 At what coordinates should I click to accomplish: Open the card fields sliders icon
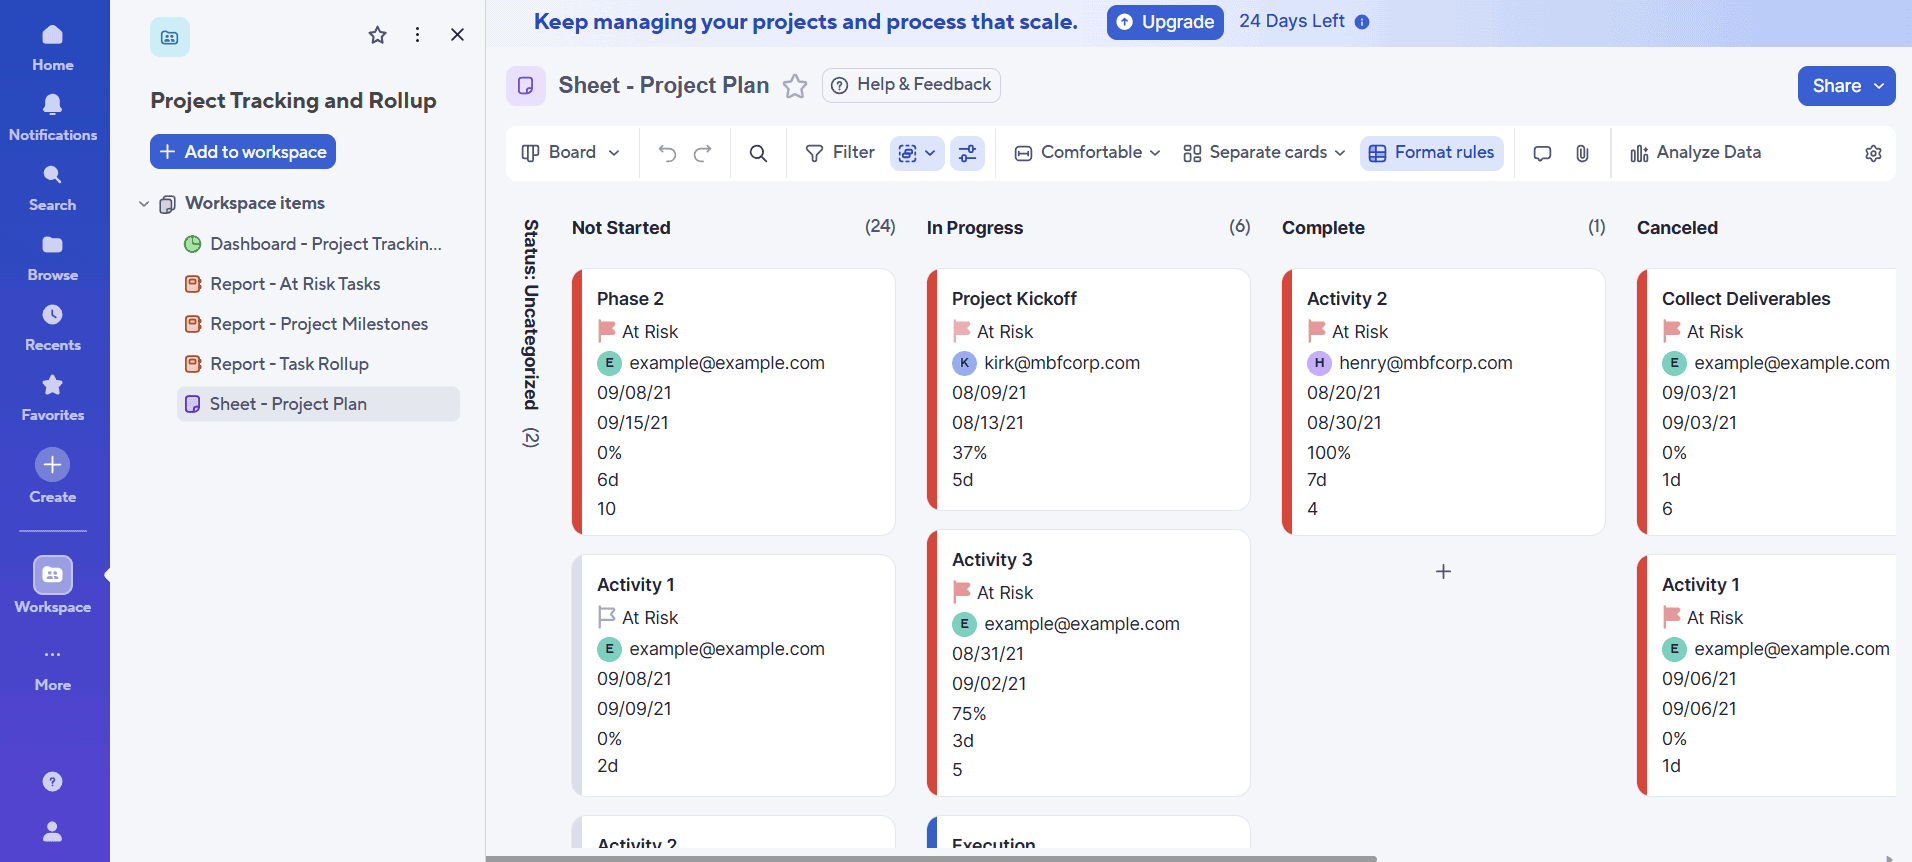point(967,153)
